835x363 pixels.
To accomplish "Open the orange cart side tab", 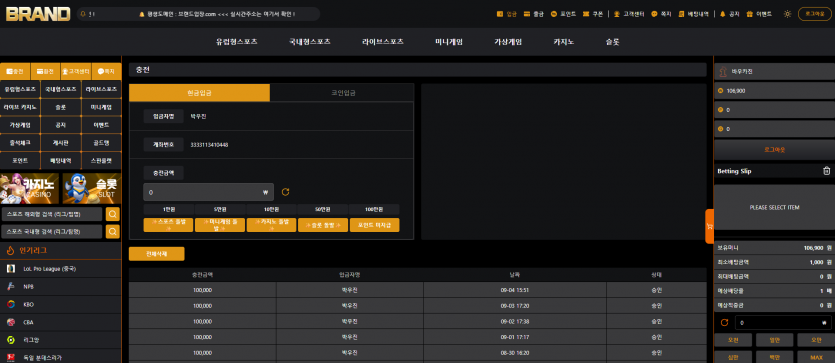I will point(709,226).
